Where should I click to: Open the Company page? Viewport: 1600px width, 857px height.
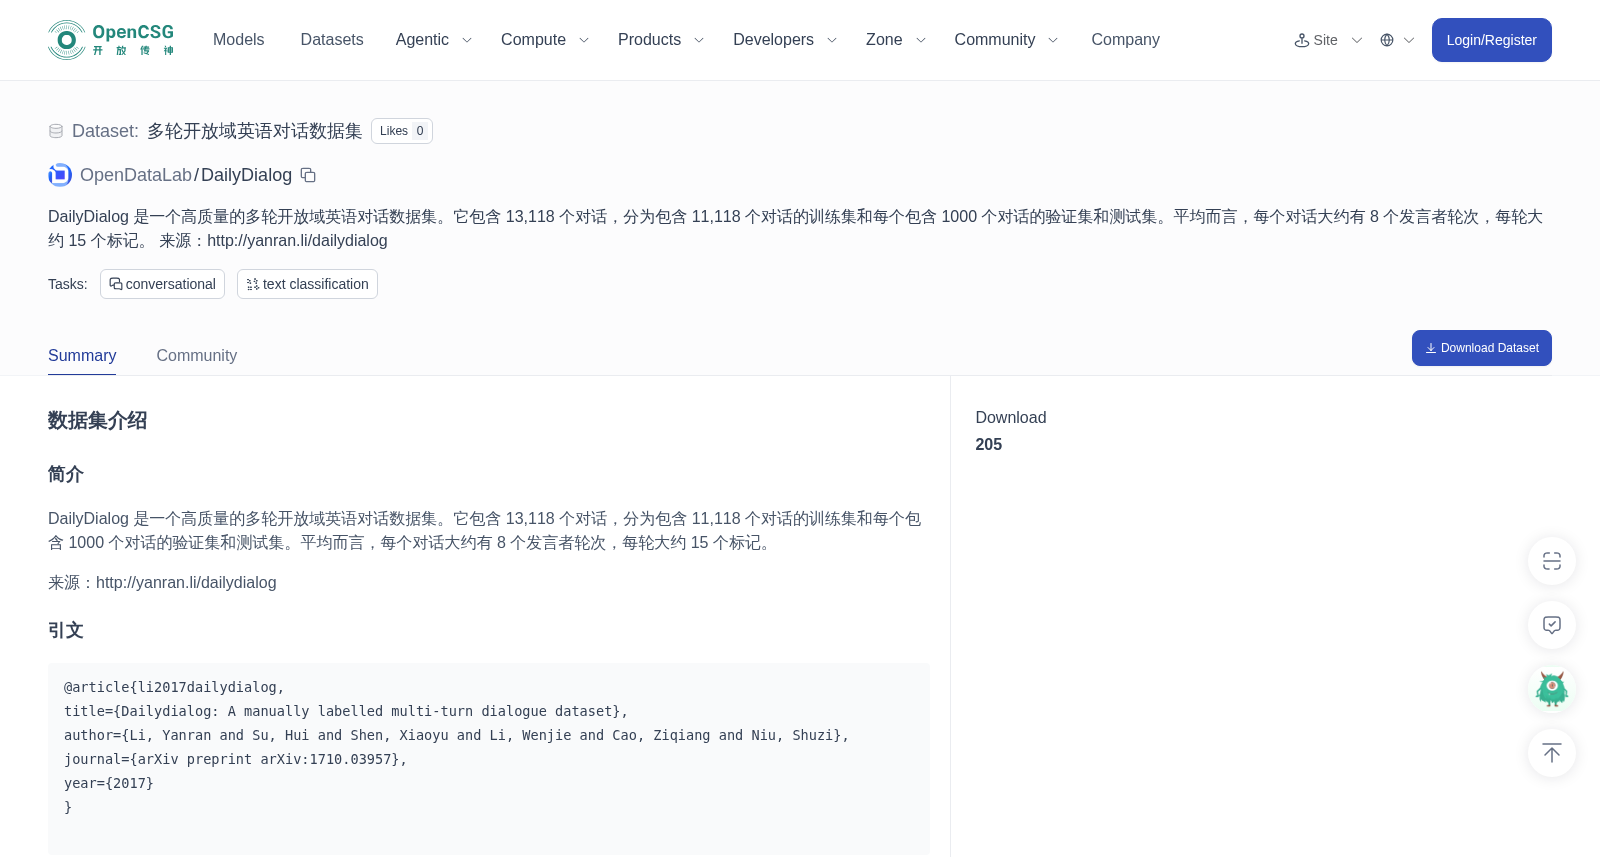click(1125, 40)
